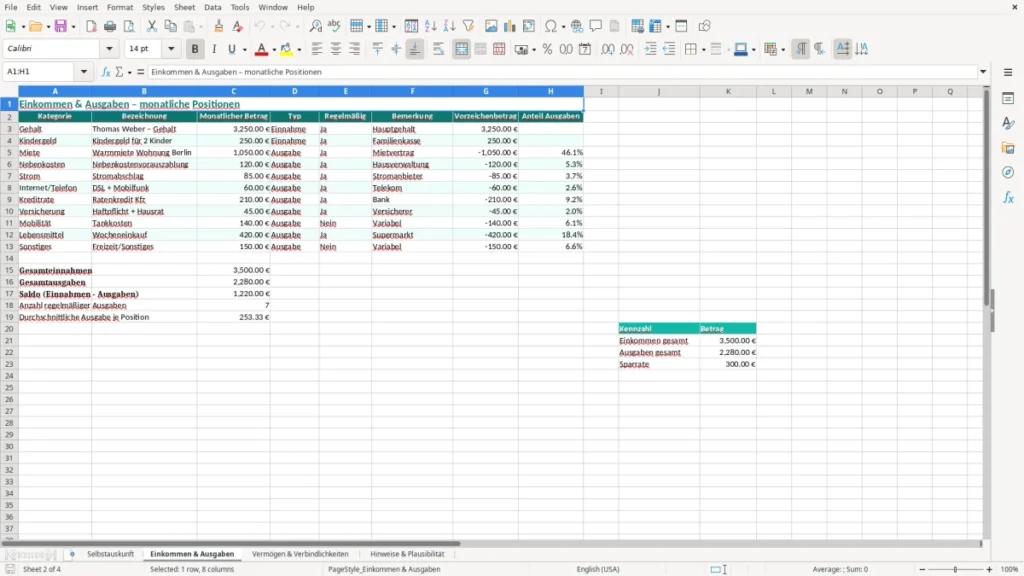Open the Print dialog from the toolbar

click(x=110, y=26)
